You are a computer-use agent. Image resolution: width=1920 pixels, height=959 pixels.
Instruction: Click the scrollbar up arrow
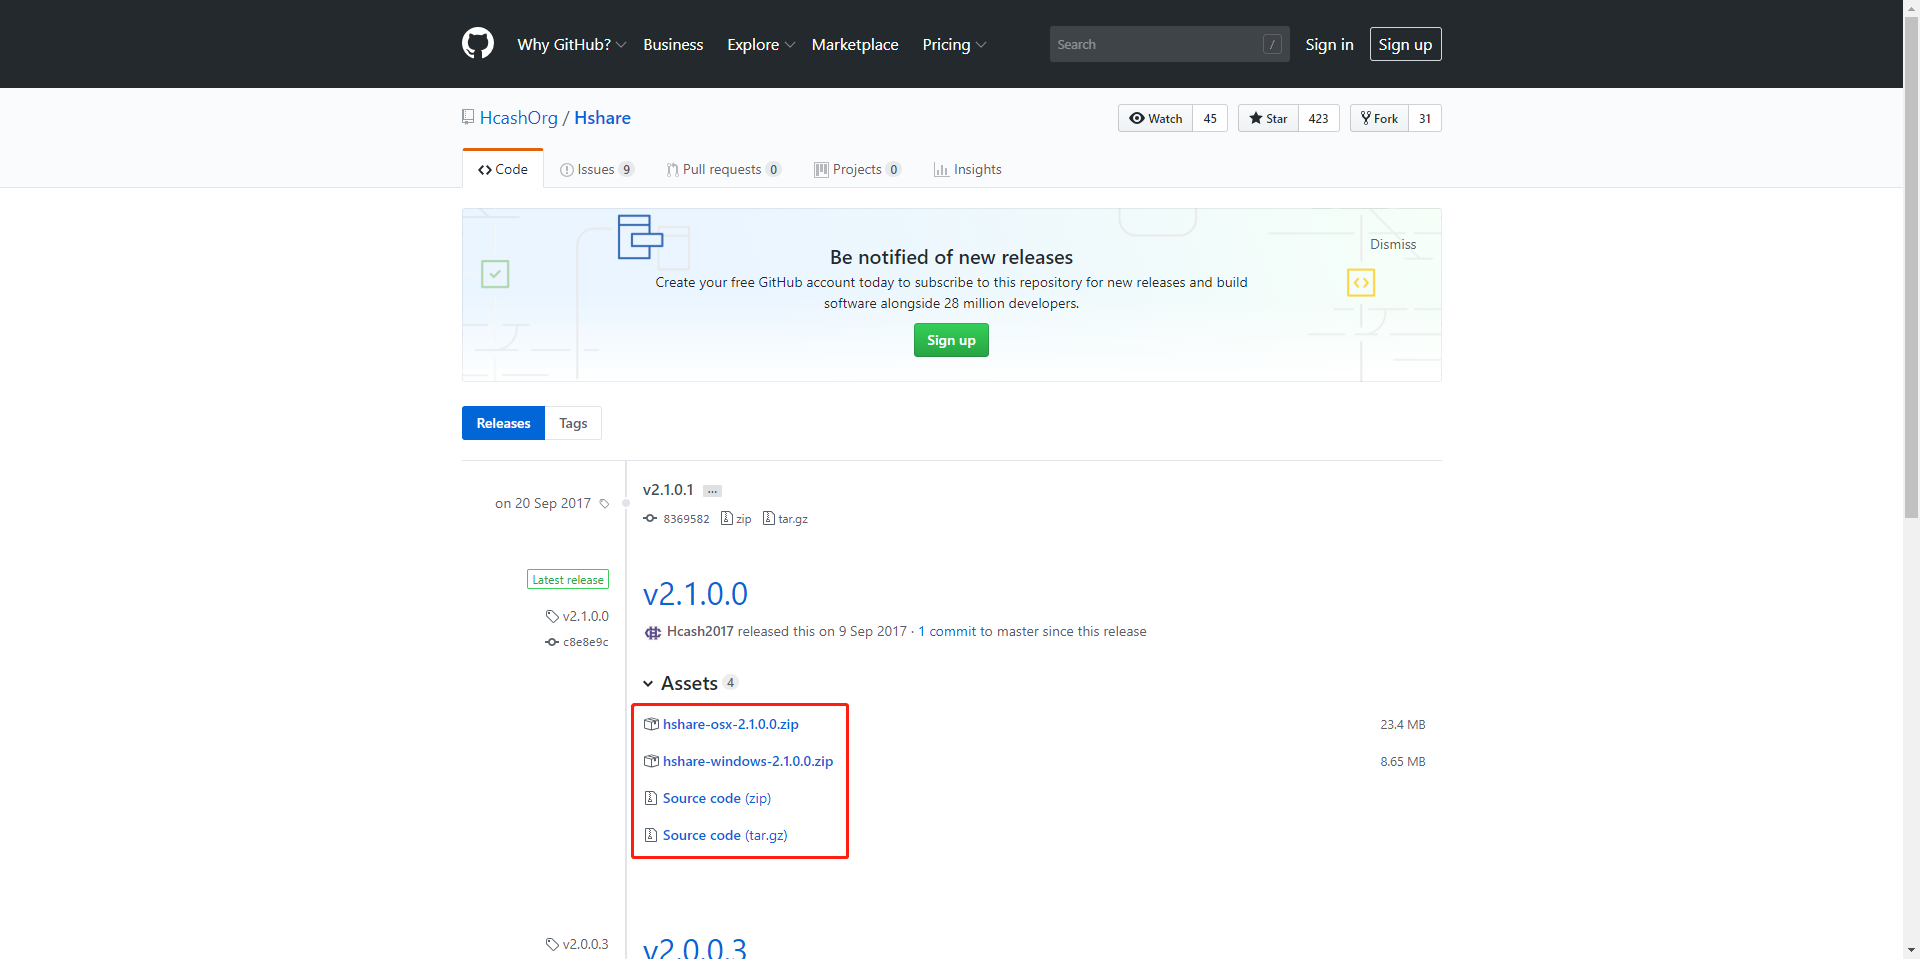click(x=1911, y=8)
